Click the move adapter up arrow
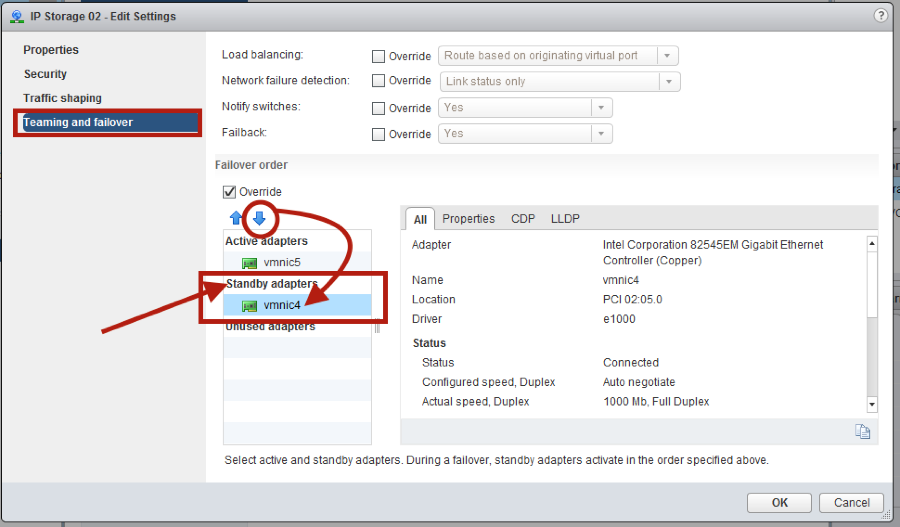Screen dimensions: 900x527 coord(236,218)
